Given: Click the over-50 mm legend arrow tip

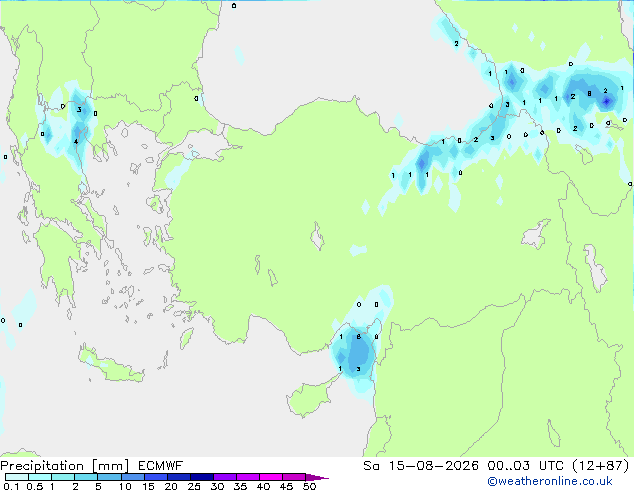Looking at the screenshot, I should tap(318, 477).
